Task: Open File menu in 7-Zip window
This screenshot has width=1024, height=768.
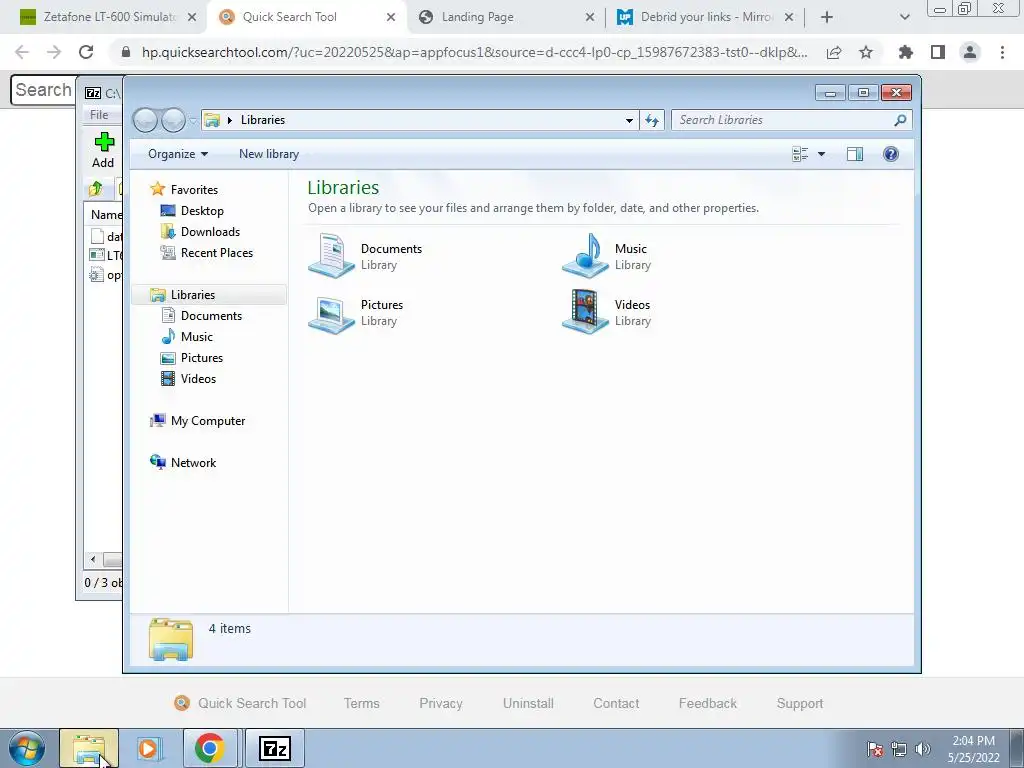Action: pos(99,115)
